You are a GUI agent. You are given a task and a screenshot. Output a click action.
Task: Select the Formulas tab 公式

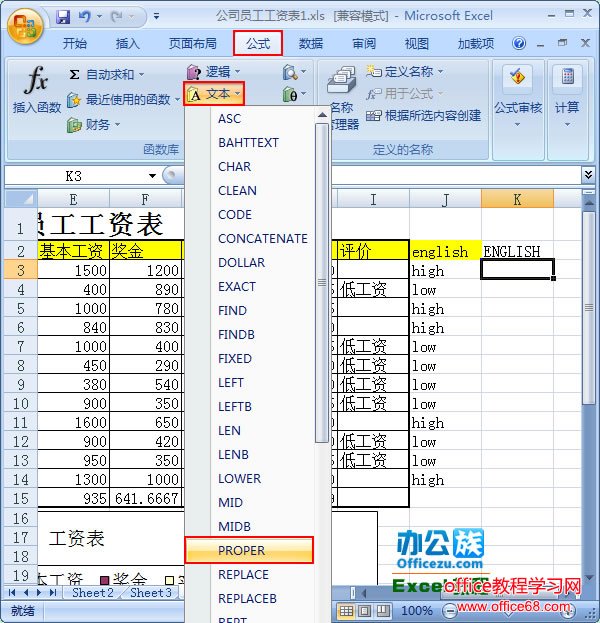(258, 43)
